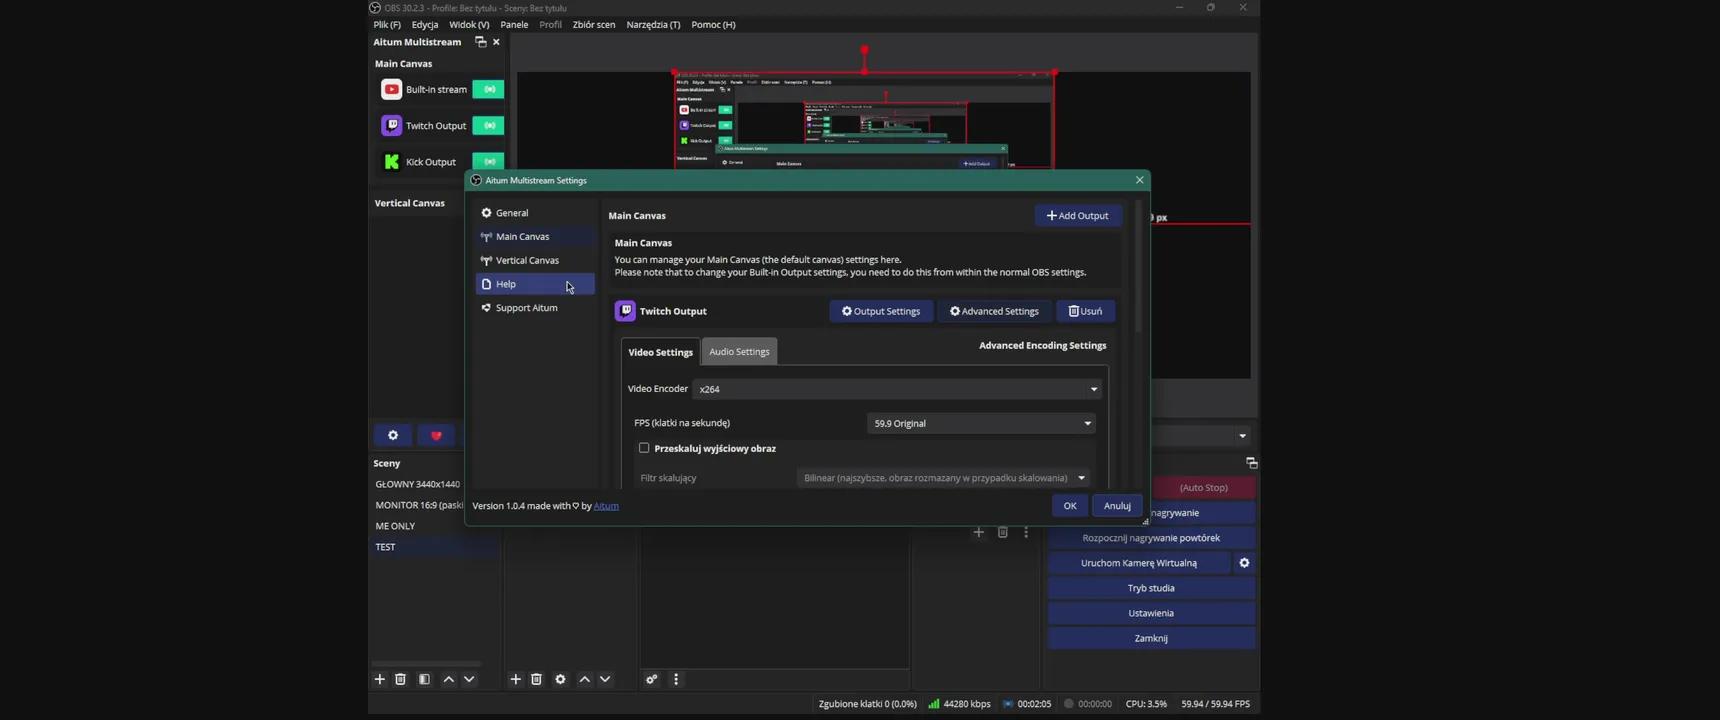1720x720 pixels.
Task: Open the FPS 59.9 Original dropdown
Action: click(981, 423)
